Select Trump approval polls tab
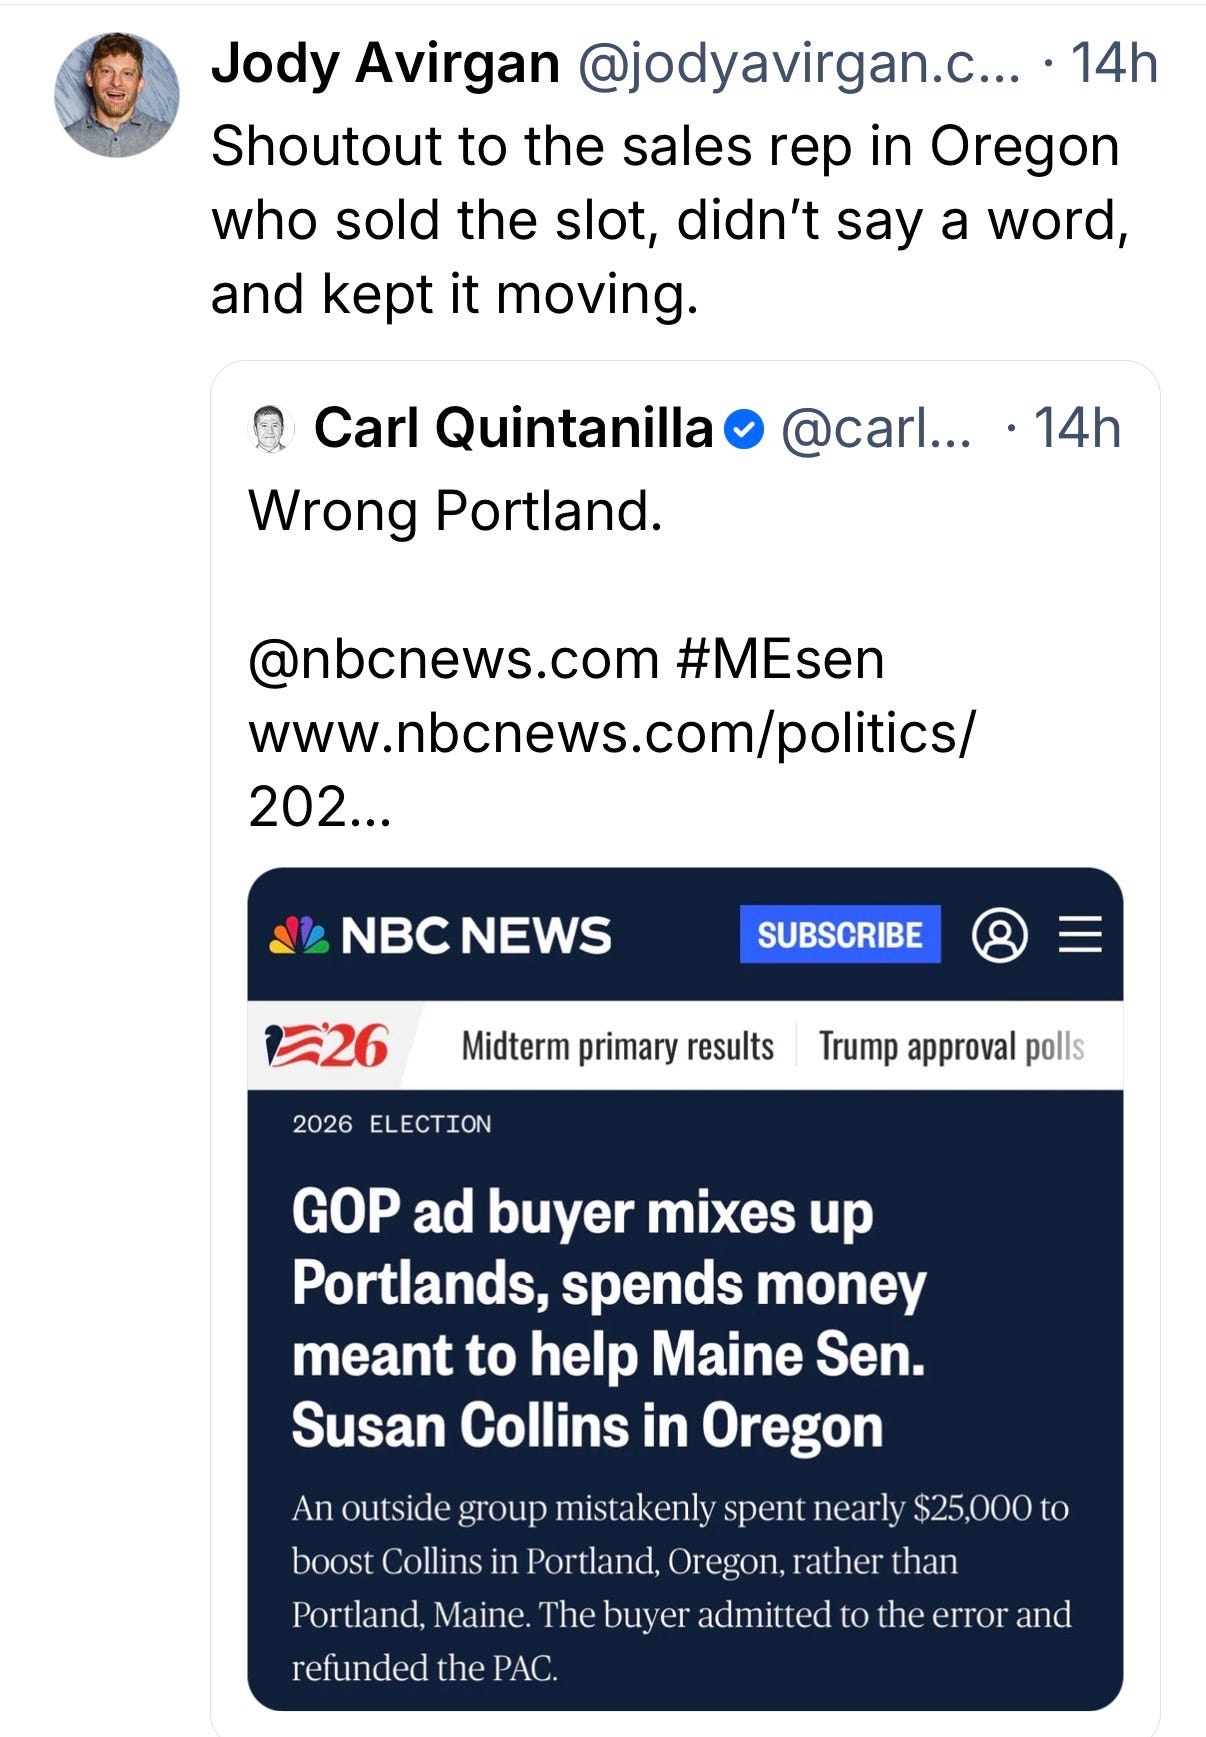The width and height of the screenshot is (1206, 1737). 951,1047
